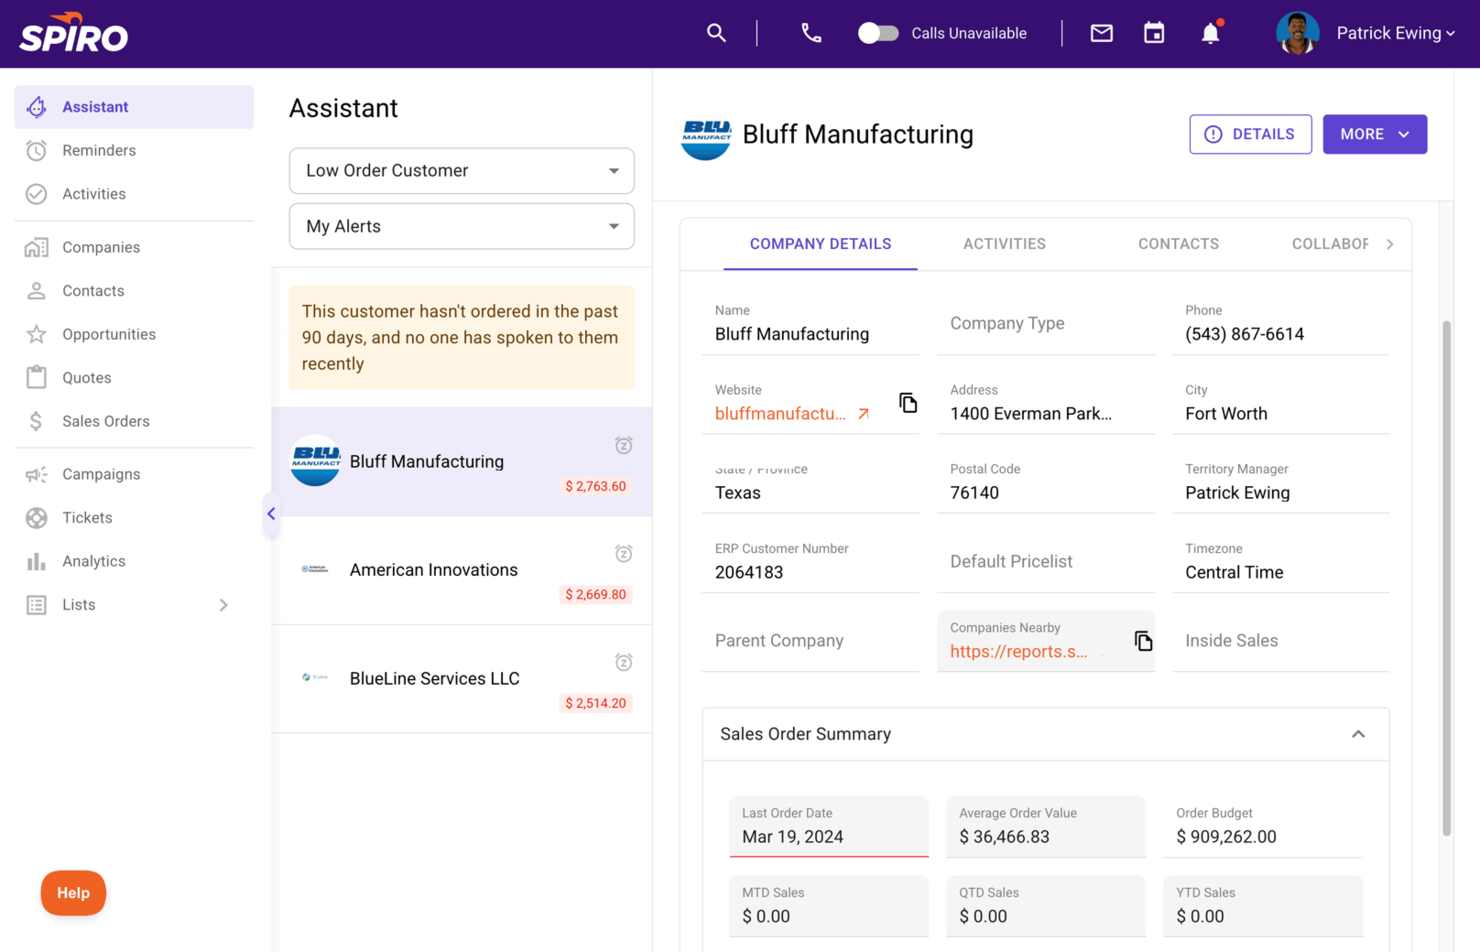1480x952 pixels.
Task: Select Assistant in the sidebar
Action: [x=134, y=107]
